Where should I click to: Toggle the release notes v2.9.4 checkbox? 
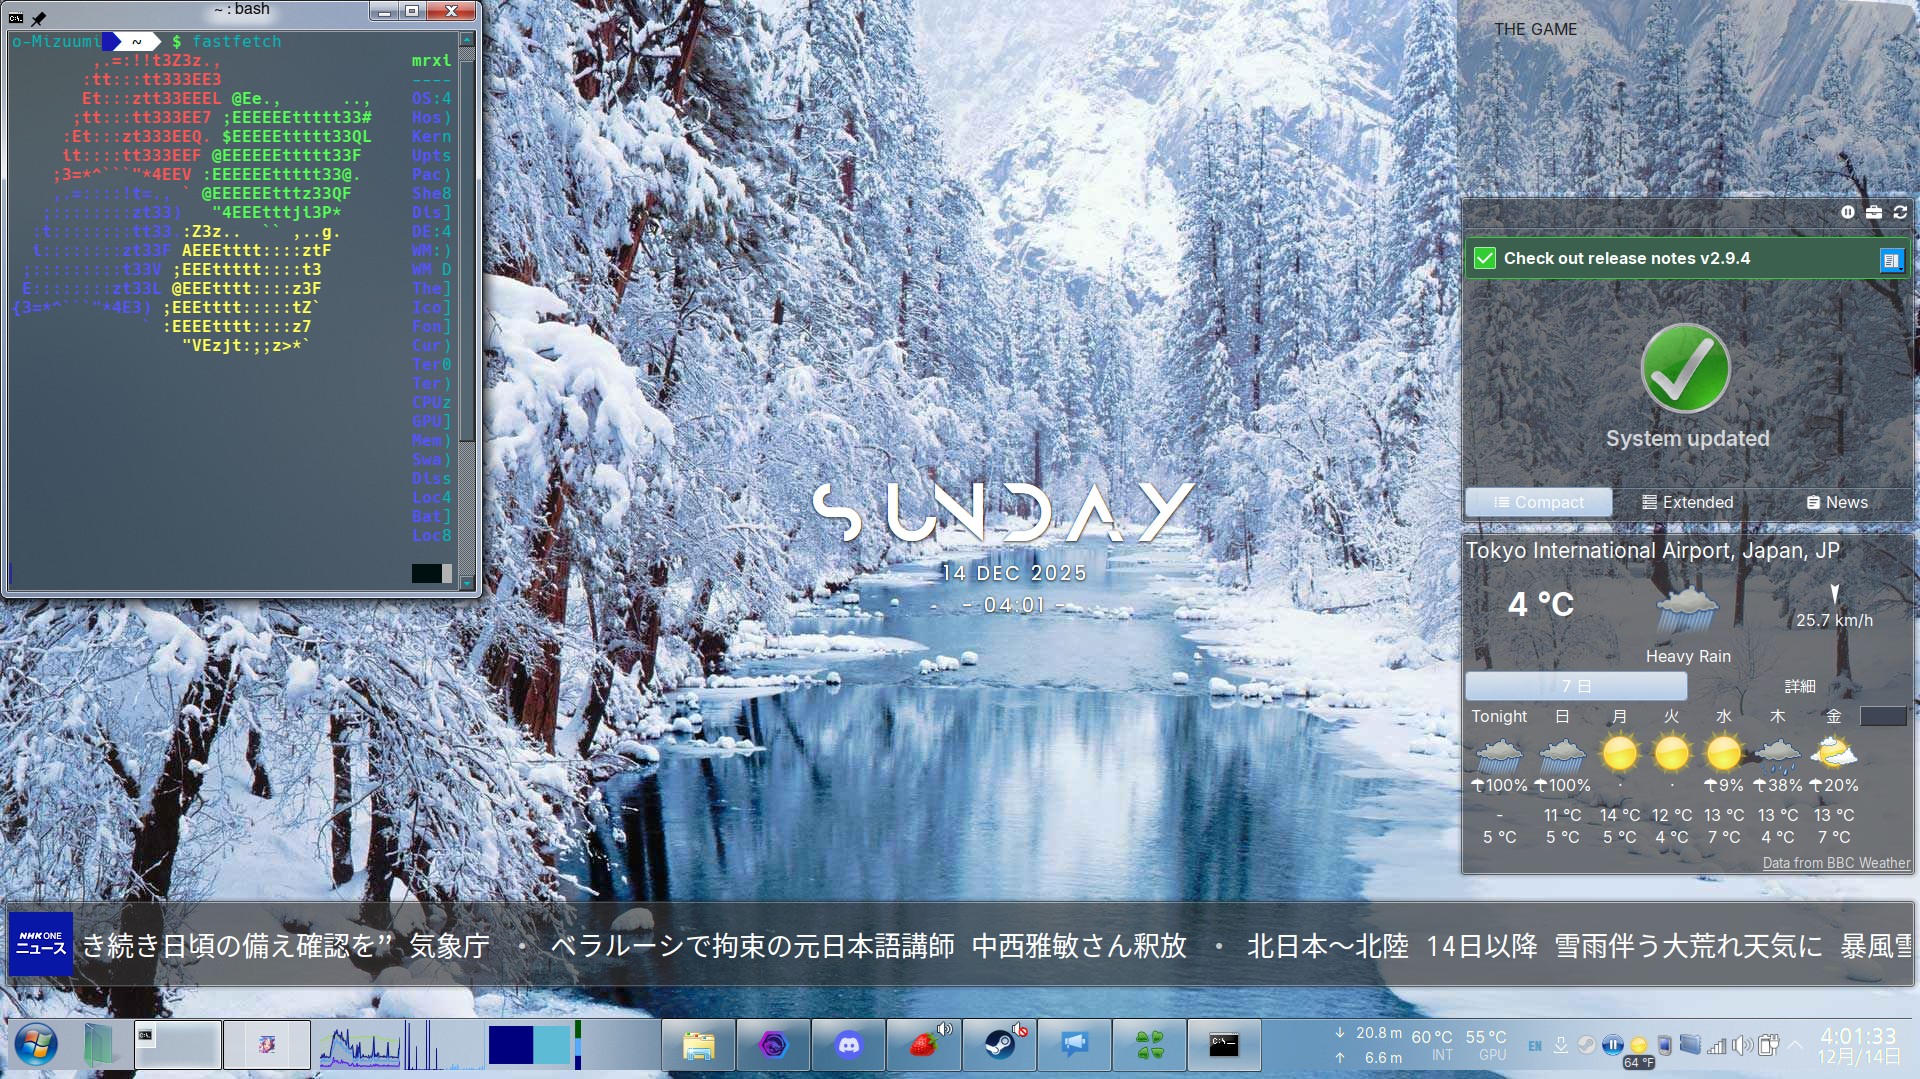pyautogui.click(x=1485, y=259)
